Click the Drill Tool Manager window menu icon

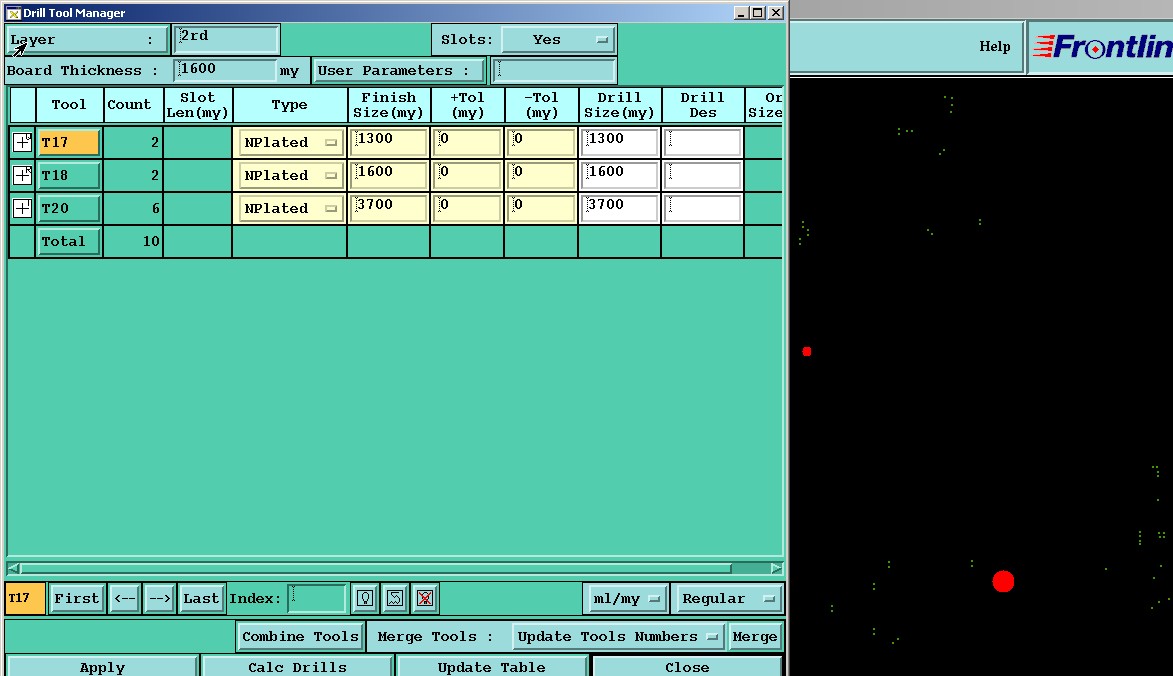tap(13, 13)
